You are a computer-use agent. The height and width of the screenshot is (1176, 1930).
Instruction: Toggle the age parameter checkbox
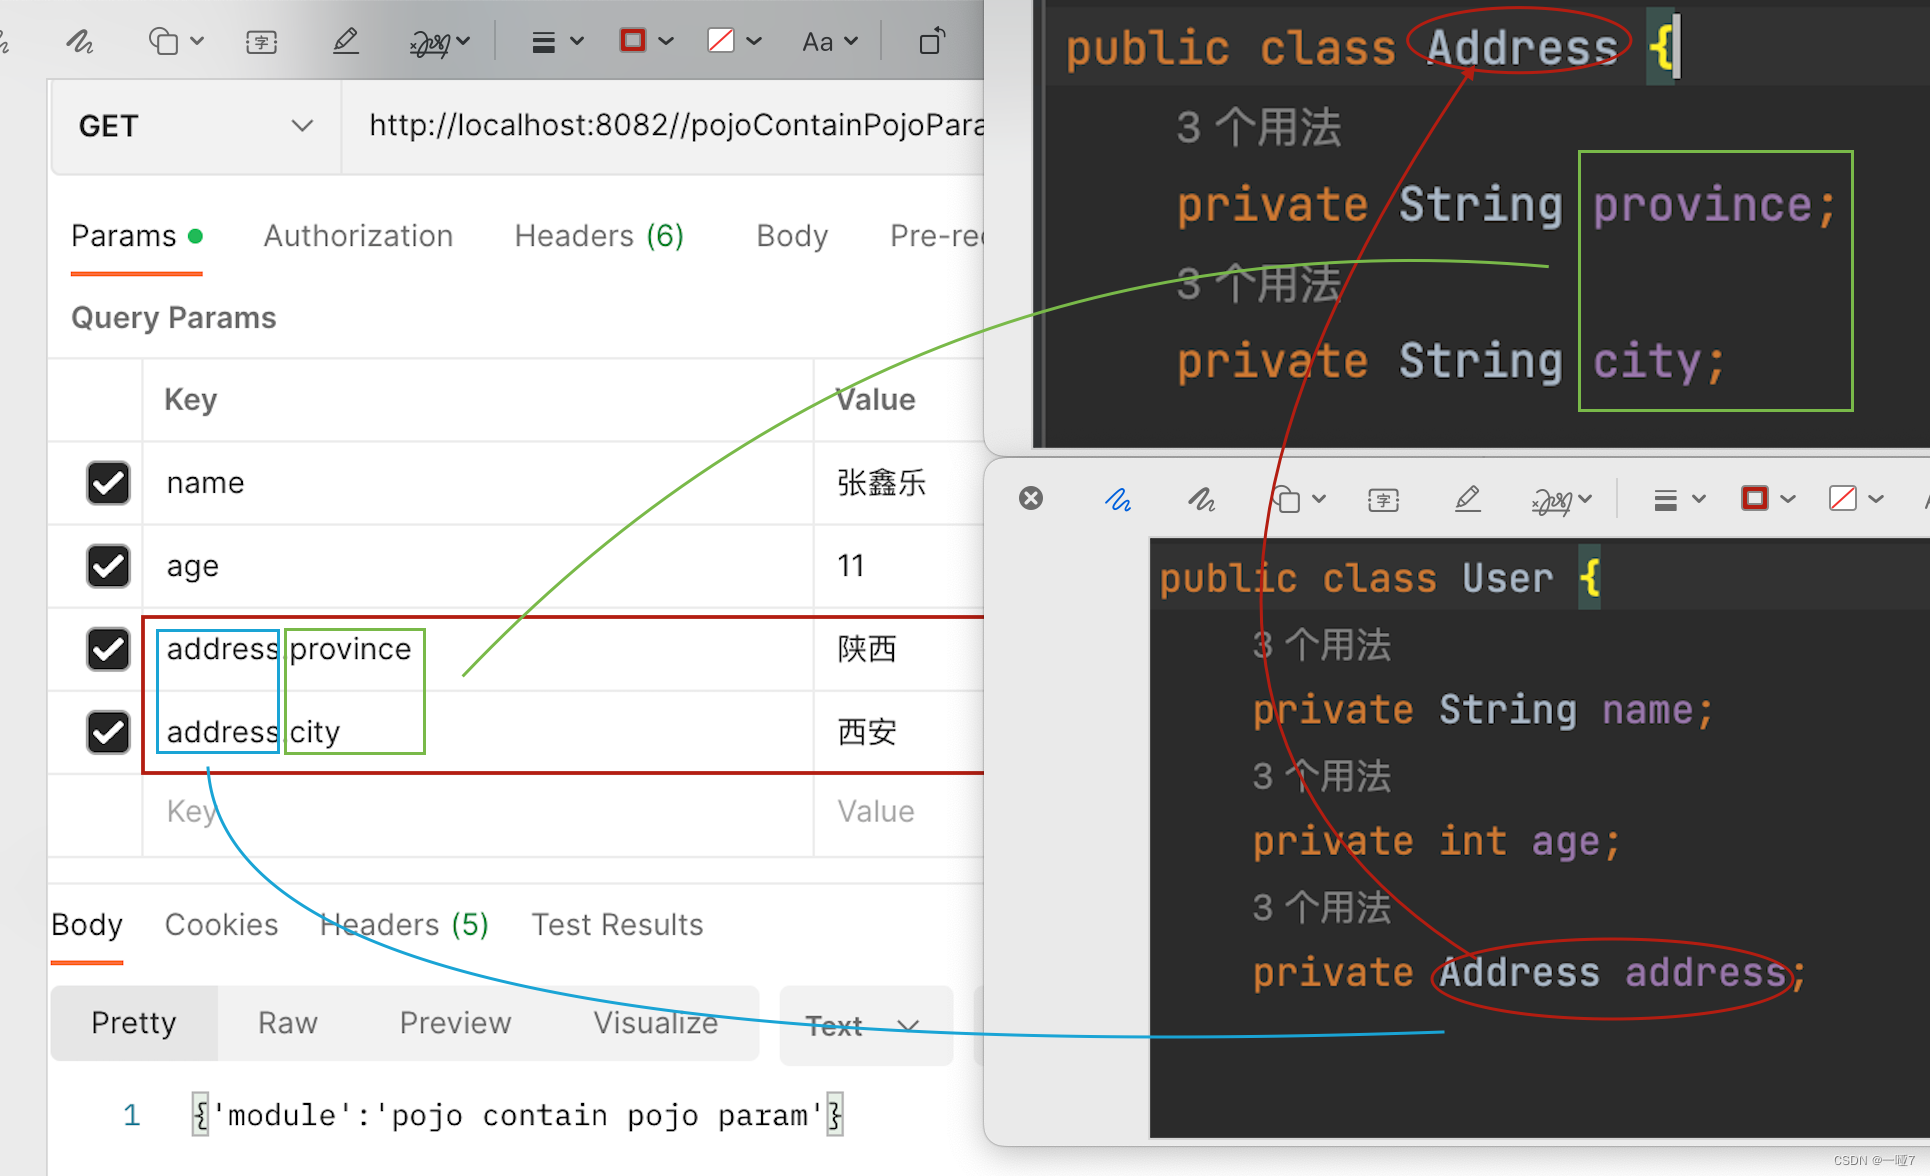(108, 566)
